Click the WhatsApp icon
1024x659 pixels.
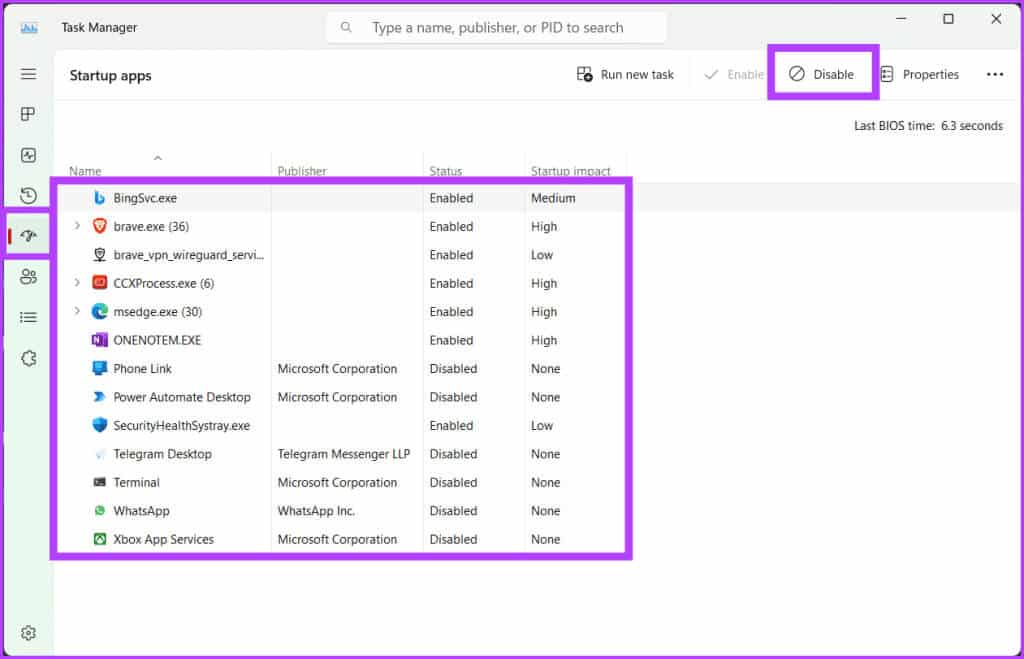(99, 511)
